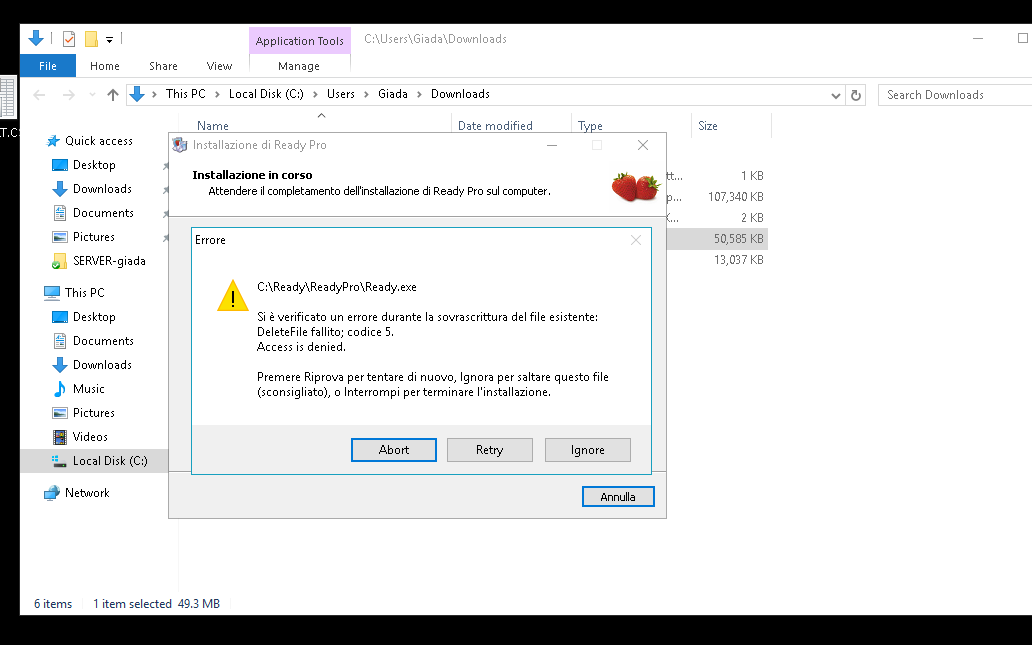Refresh the Downloads folder view
The width and height of the screenshot is (1032, 645).
point(856,95)
